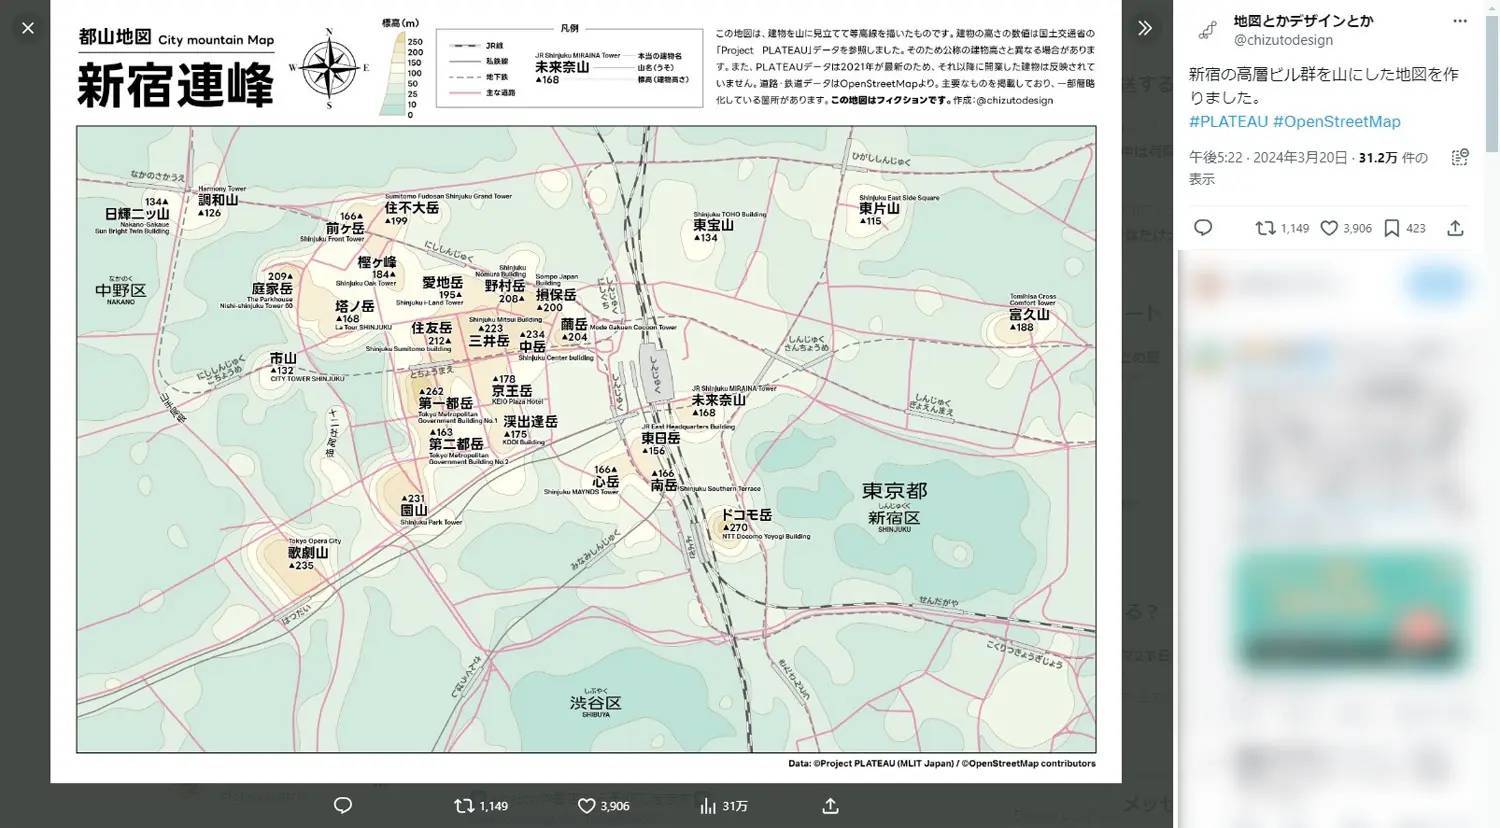1500x828 pixels.
Task: Click the 東宝山 peak label
Action: [x=713, y=225]
